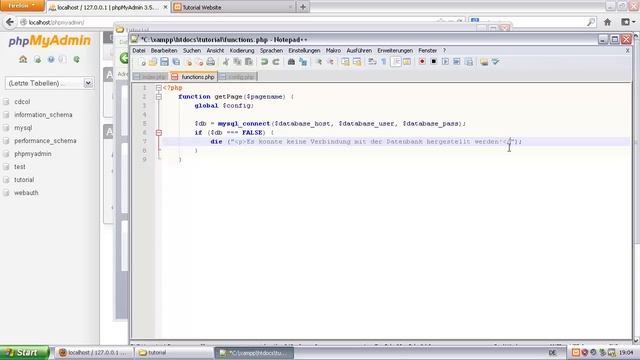Click the Firefox home button
The height and width of the screenshot is (360, 640).
pos(607,22)
